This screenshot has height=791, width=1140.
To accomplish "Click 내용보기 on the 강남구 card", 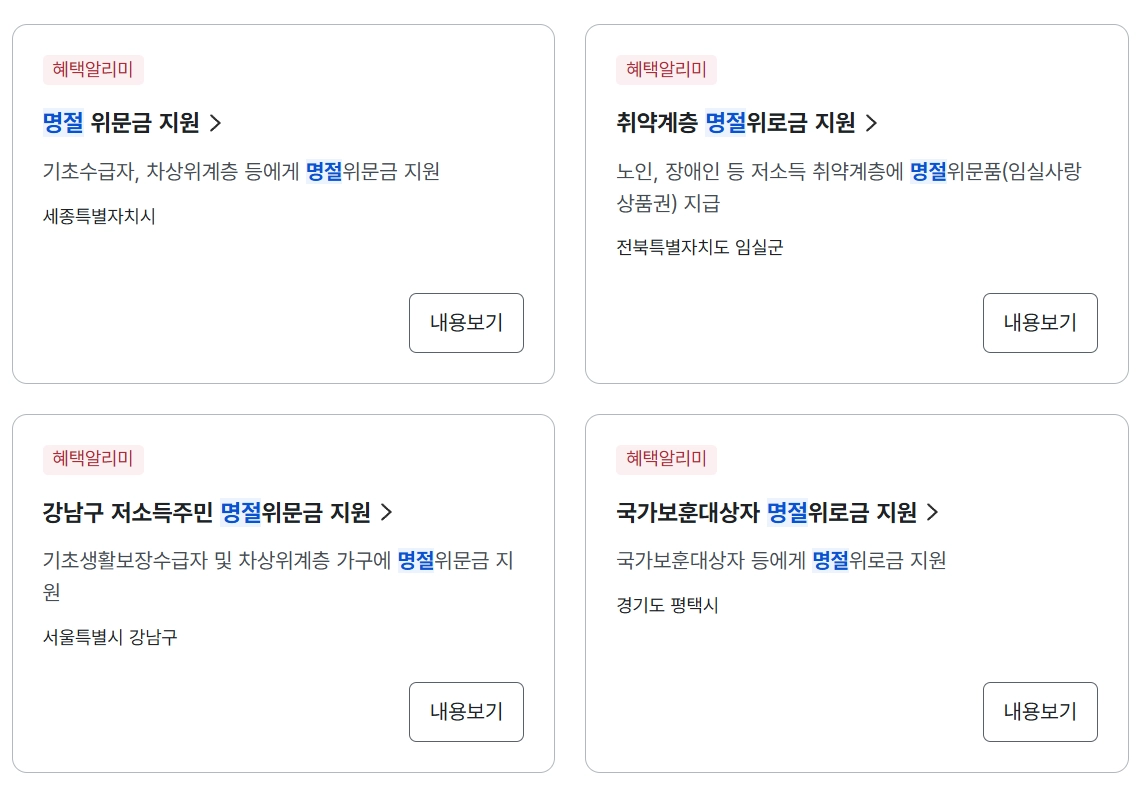I will 466,711.
